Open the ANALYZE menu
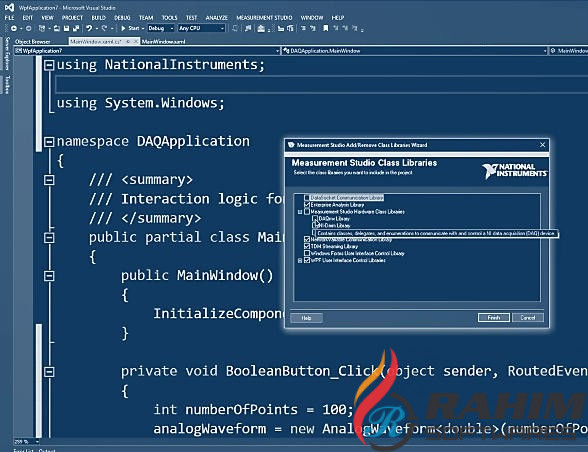The height and width of the screenshot is (452, 588). point(217,18)
